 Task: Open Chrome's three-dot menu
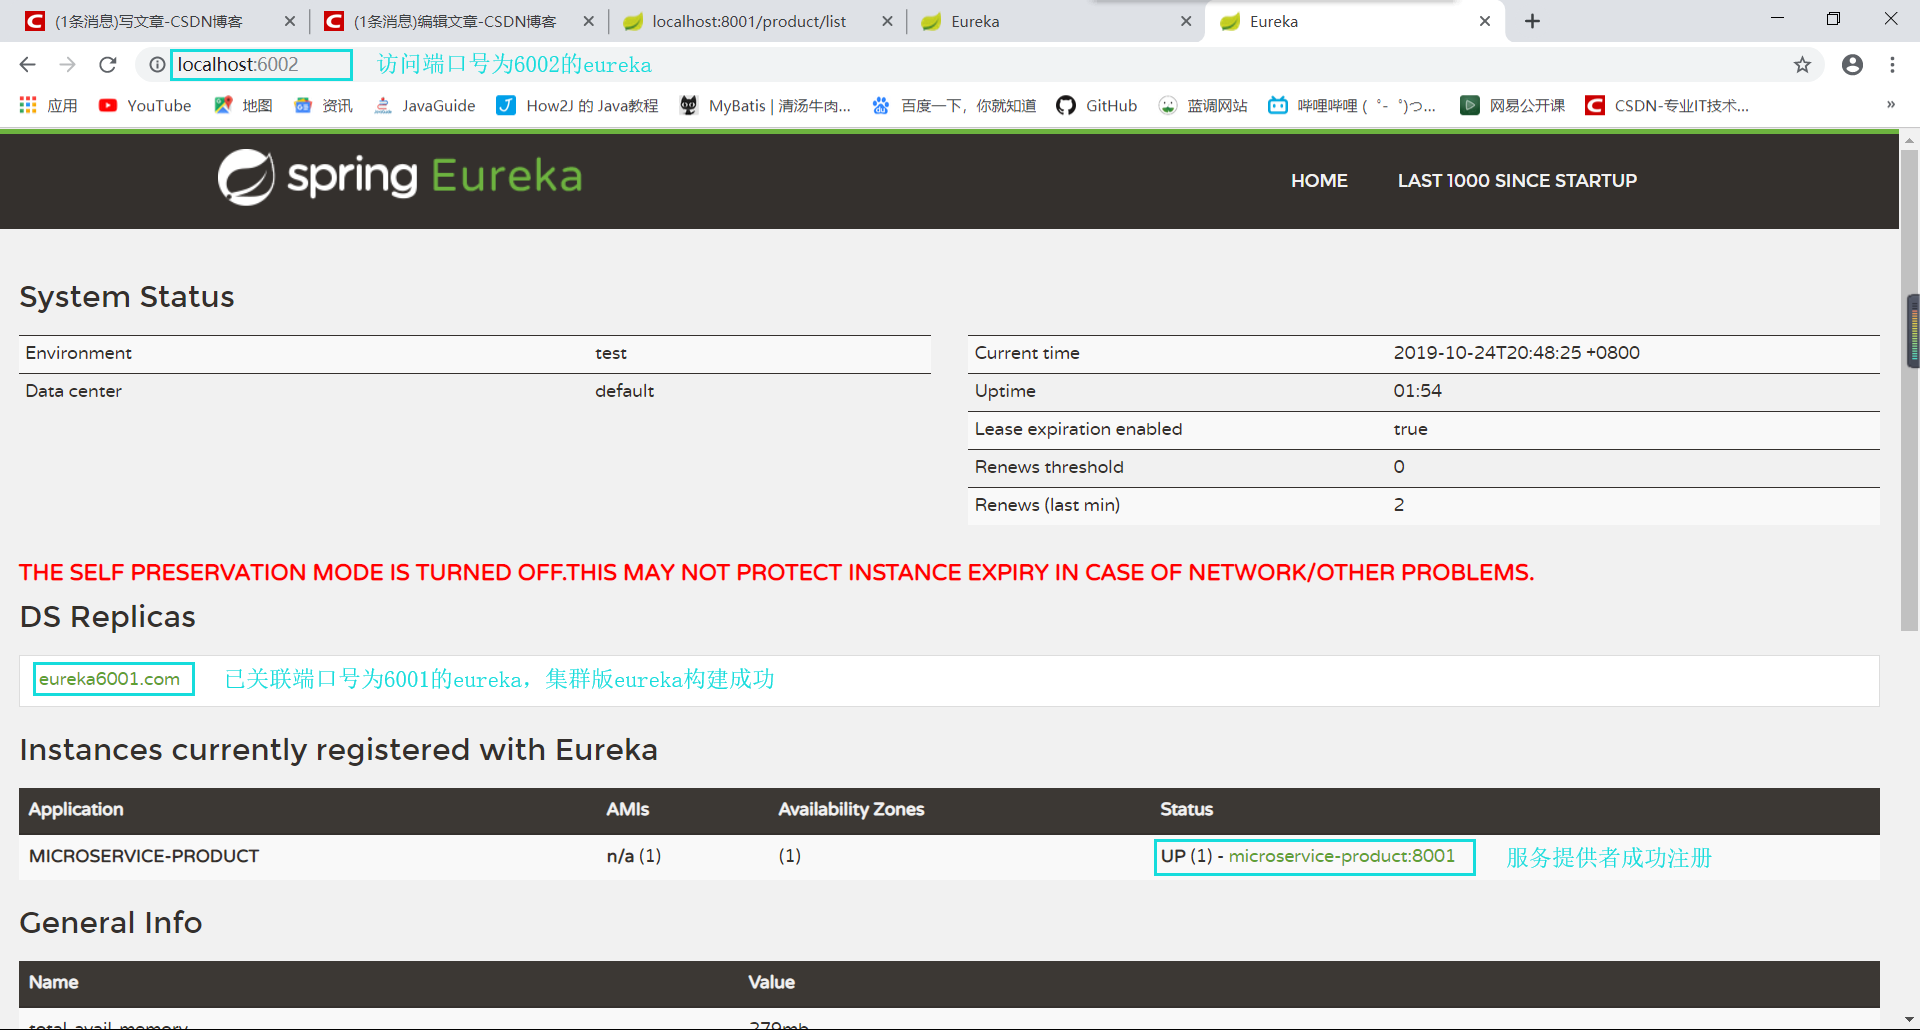click(1892, 65)
